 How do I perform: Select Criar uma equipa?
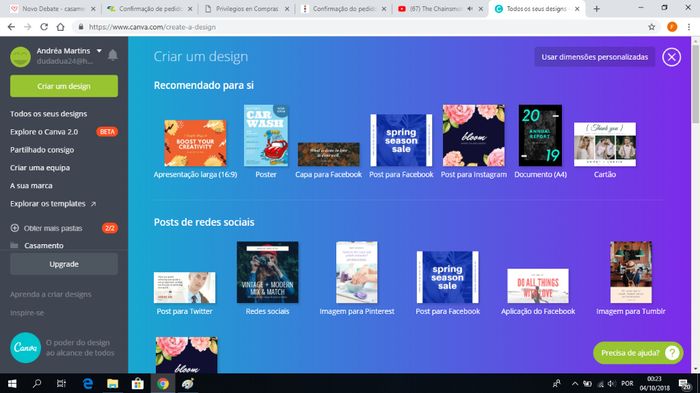click(x=40, y=167)
